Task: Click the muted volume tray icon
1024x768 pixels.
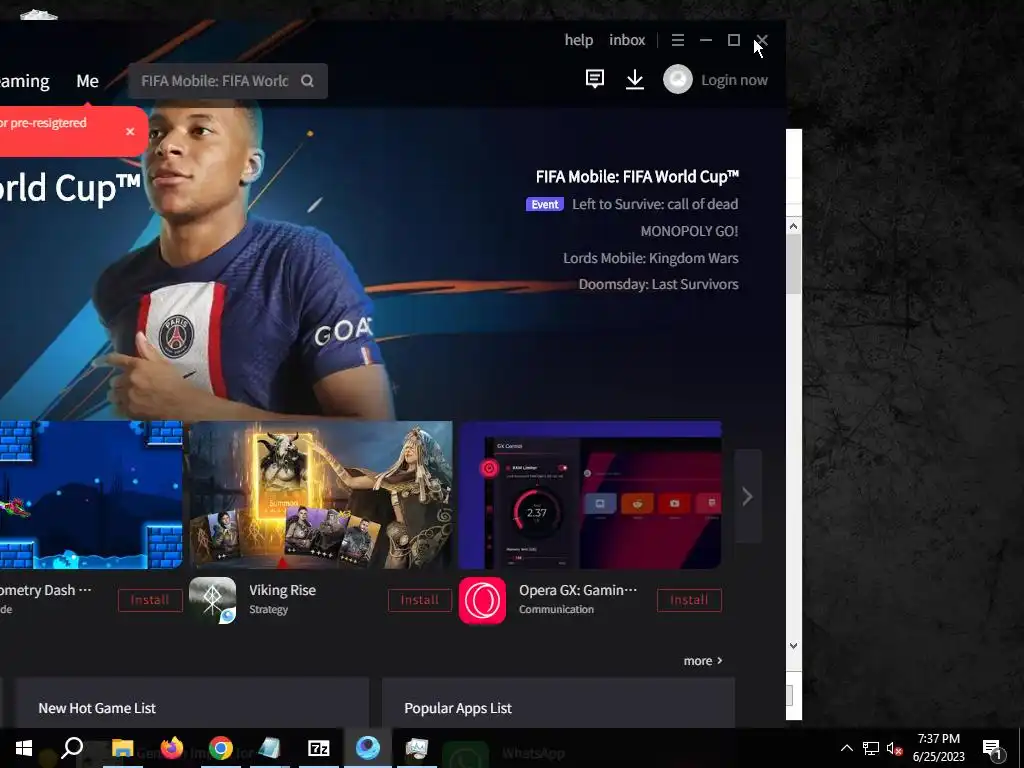Action: point(894,748)
